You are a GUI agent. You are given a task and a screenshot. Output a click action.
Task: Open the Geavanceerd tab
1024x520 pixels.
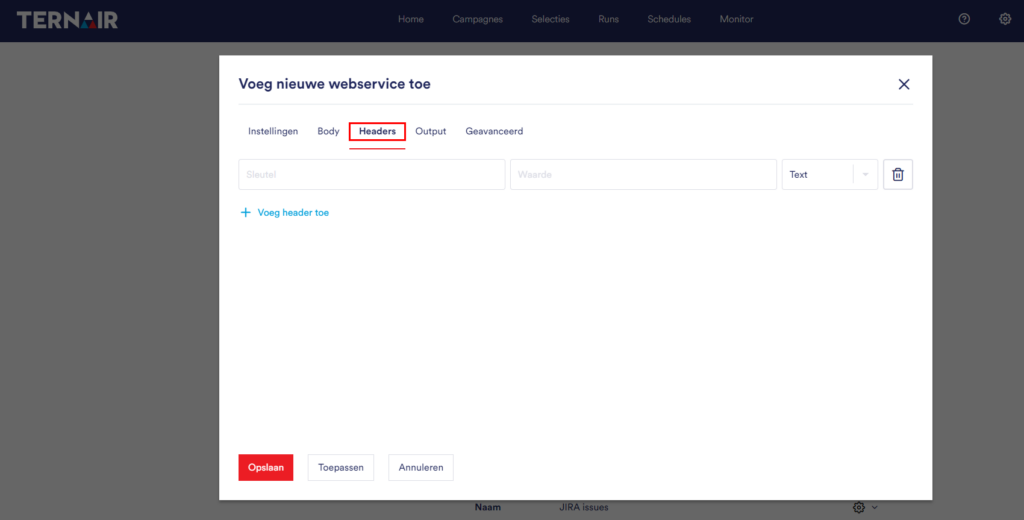click(494, 131)
